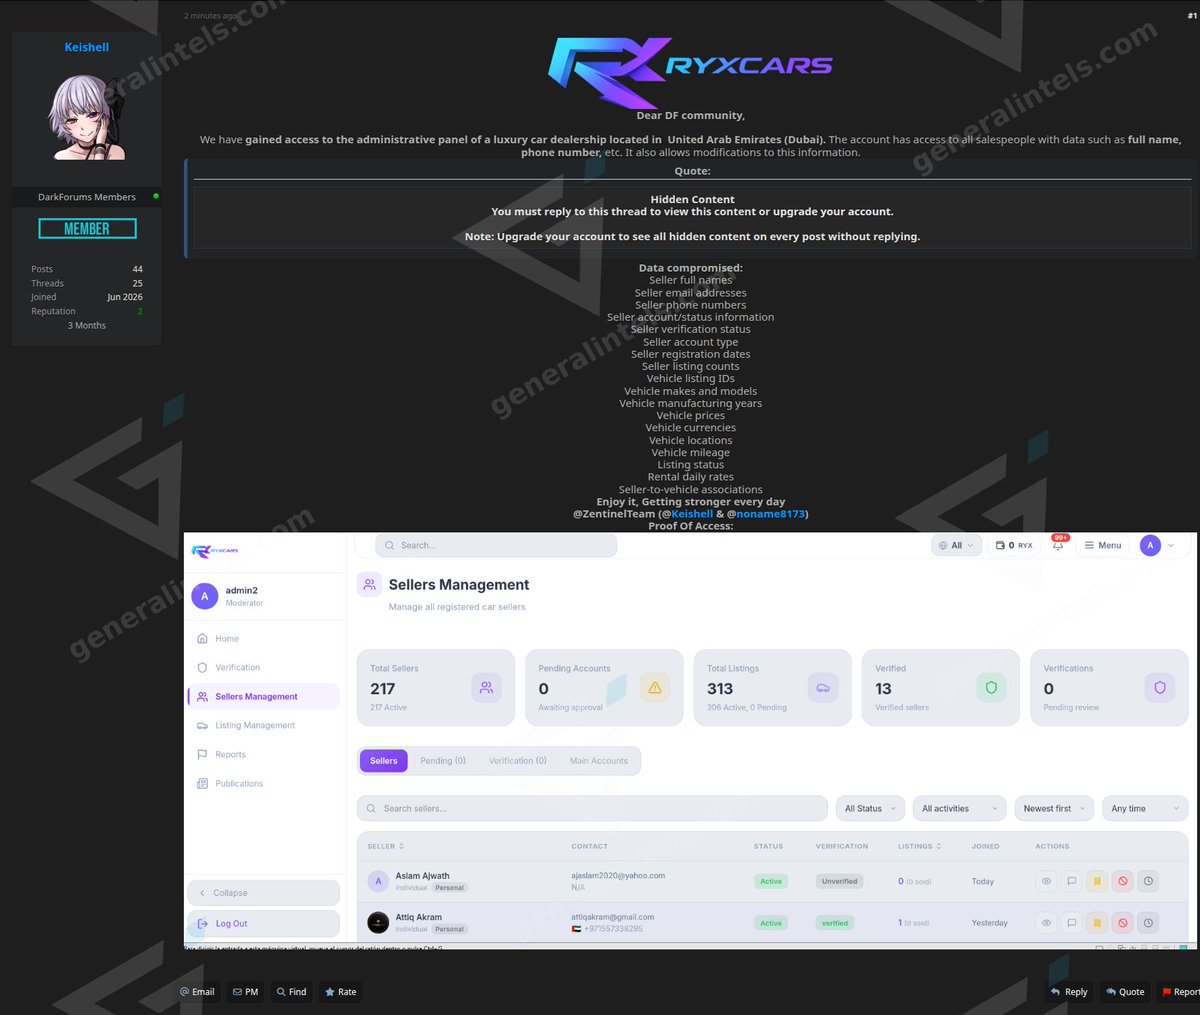The height and width of the screenshot is (1015, 1200).
Task: Click the forum Reply button
Action: 1068,992
